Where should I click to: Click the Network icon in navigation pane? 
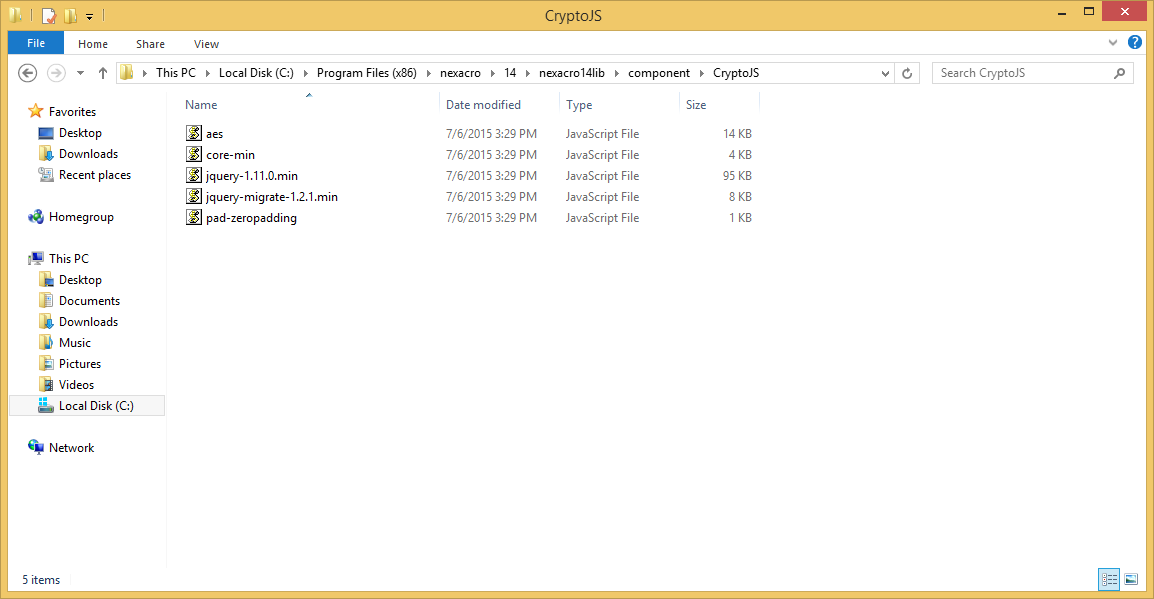pos(35,447)
